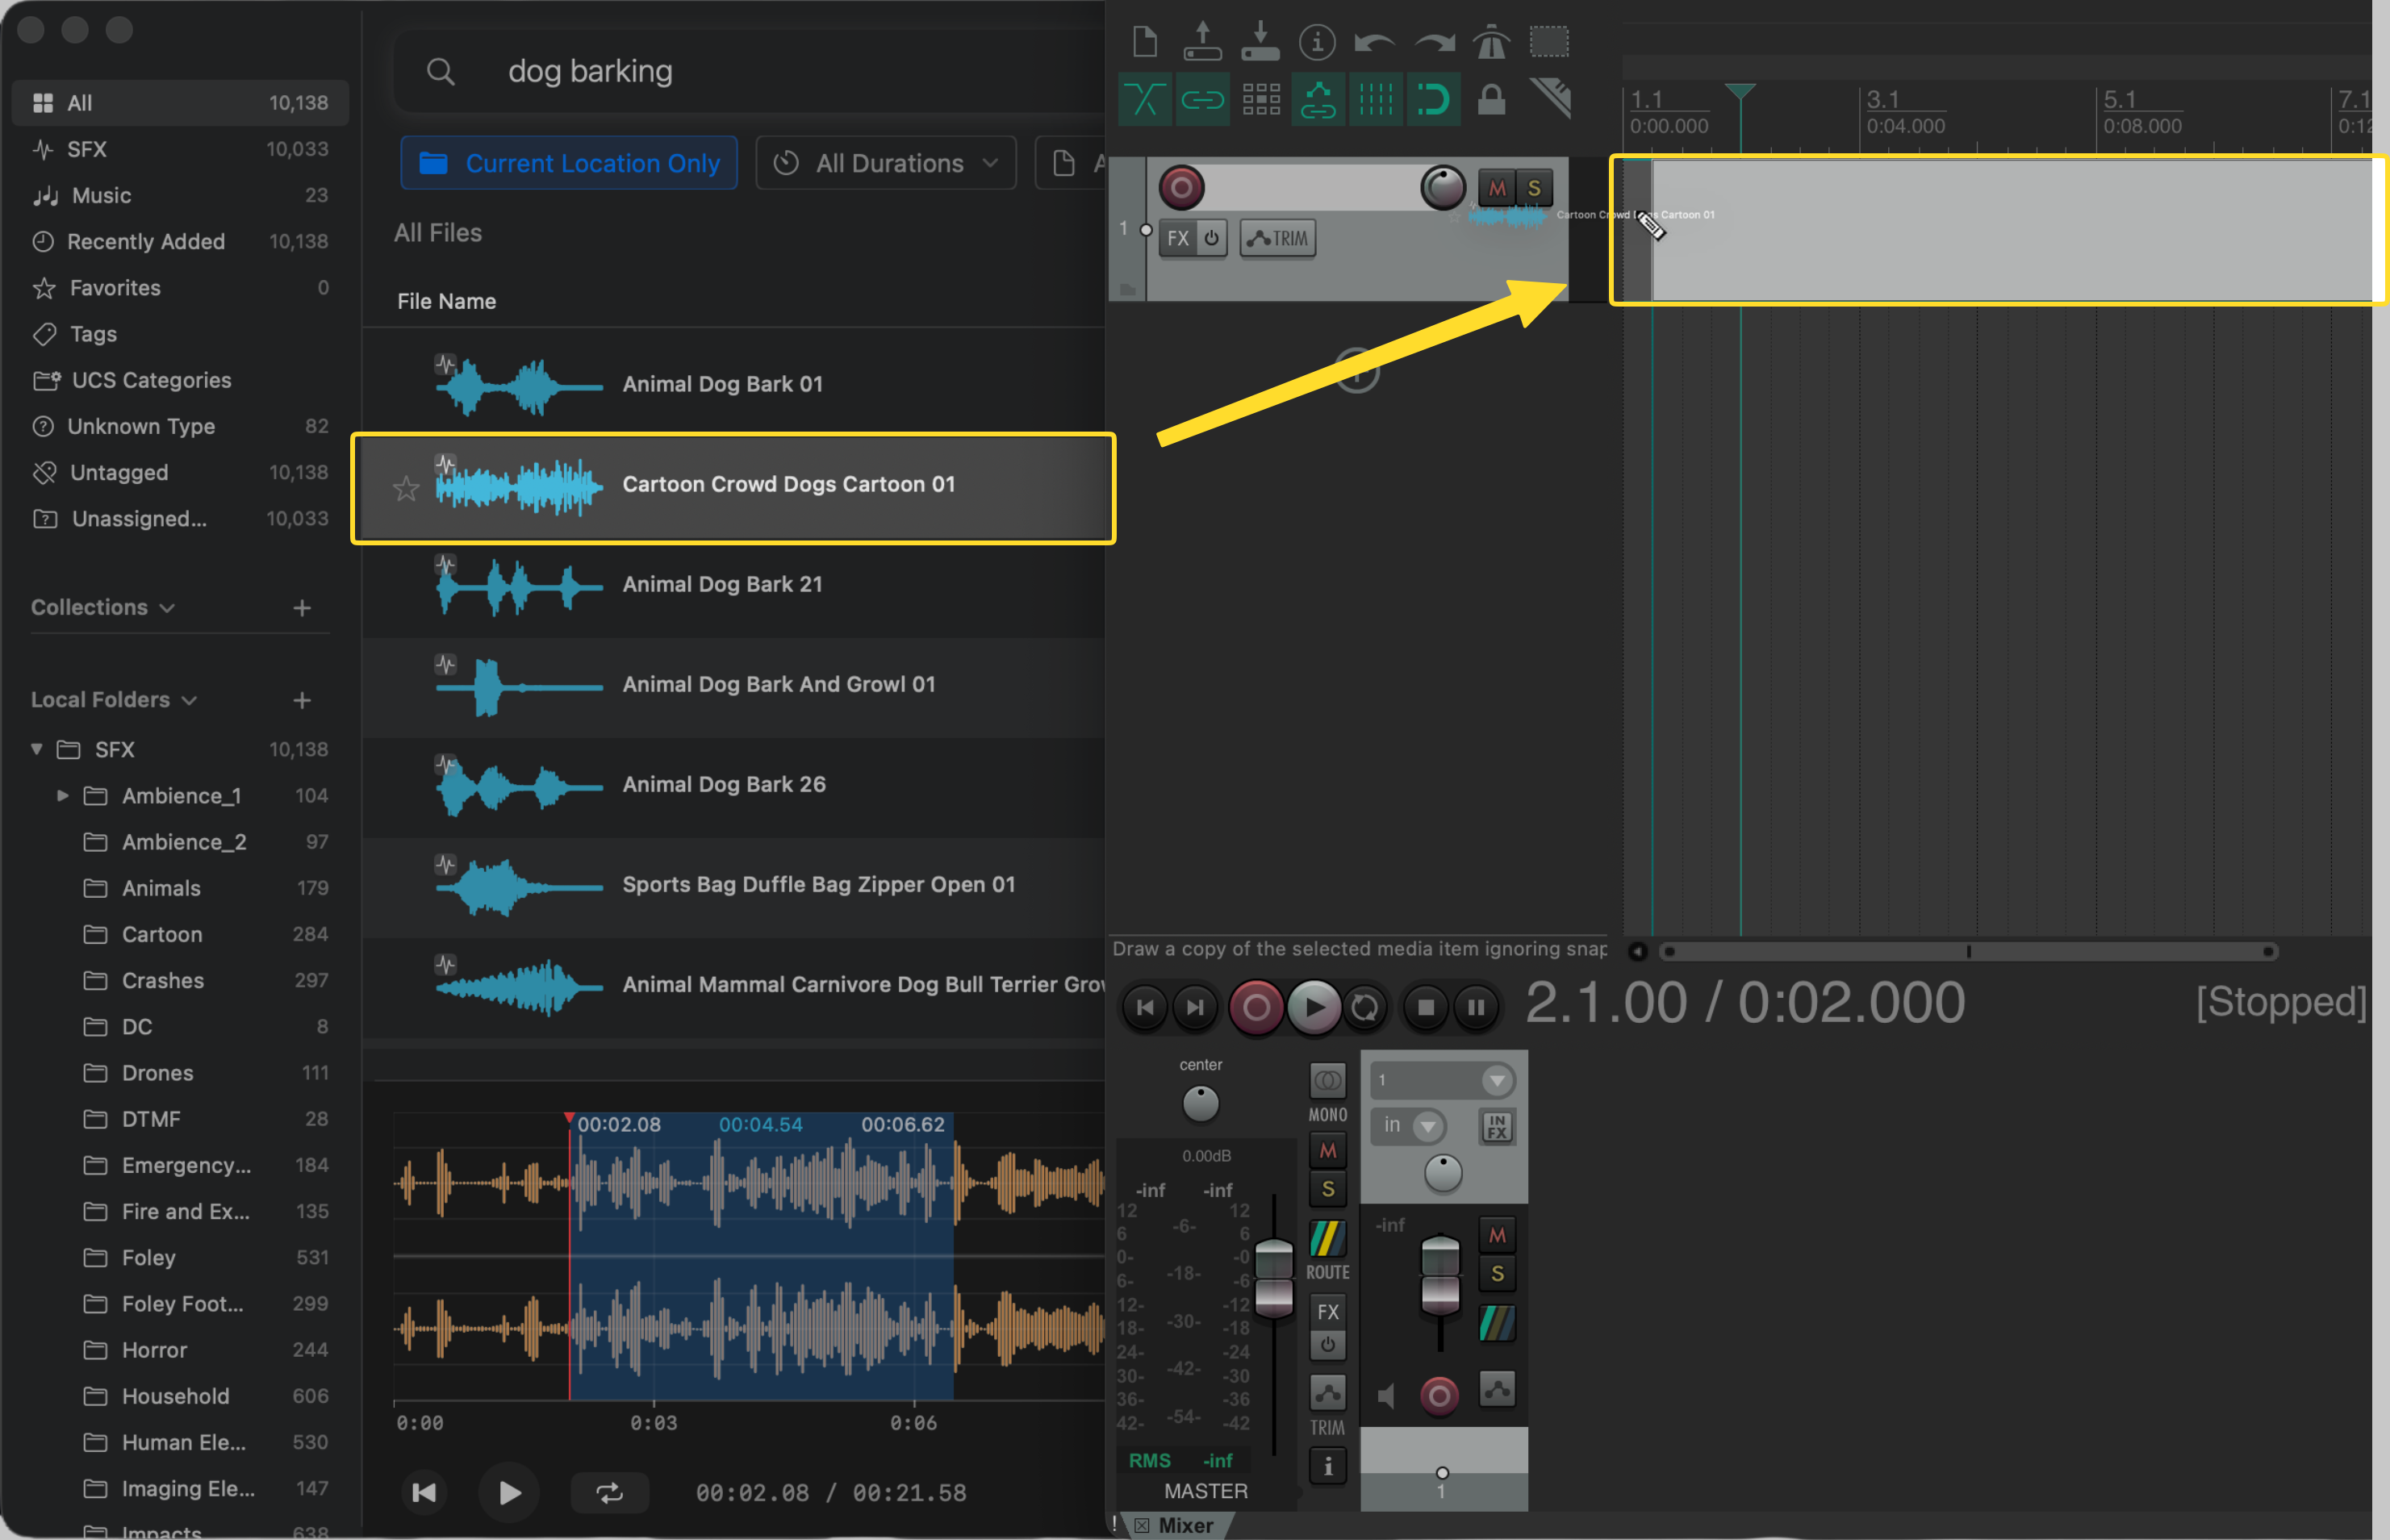Click the dog barking search field

point(750,71)
